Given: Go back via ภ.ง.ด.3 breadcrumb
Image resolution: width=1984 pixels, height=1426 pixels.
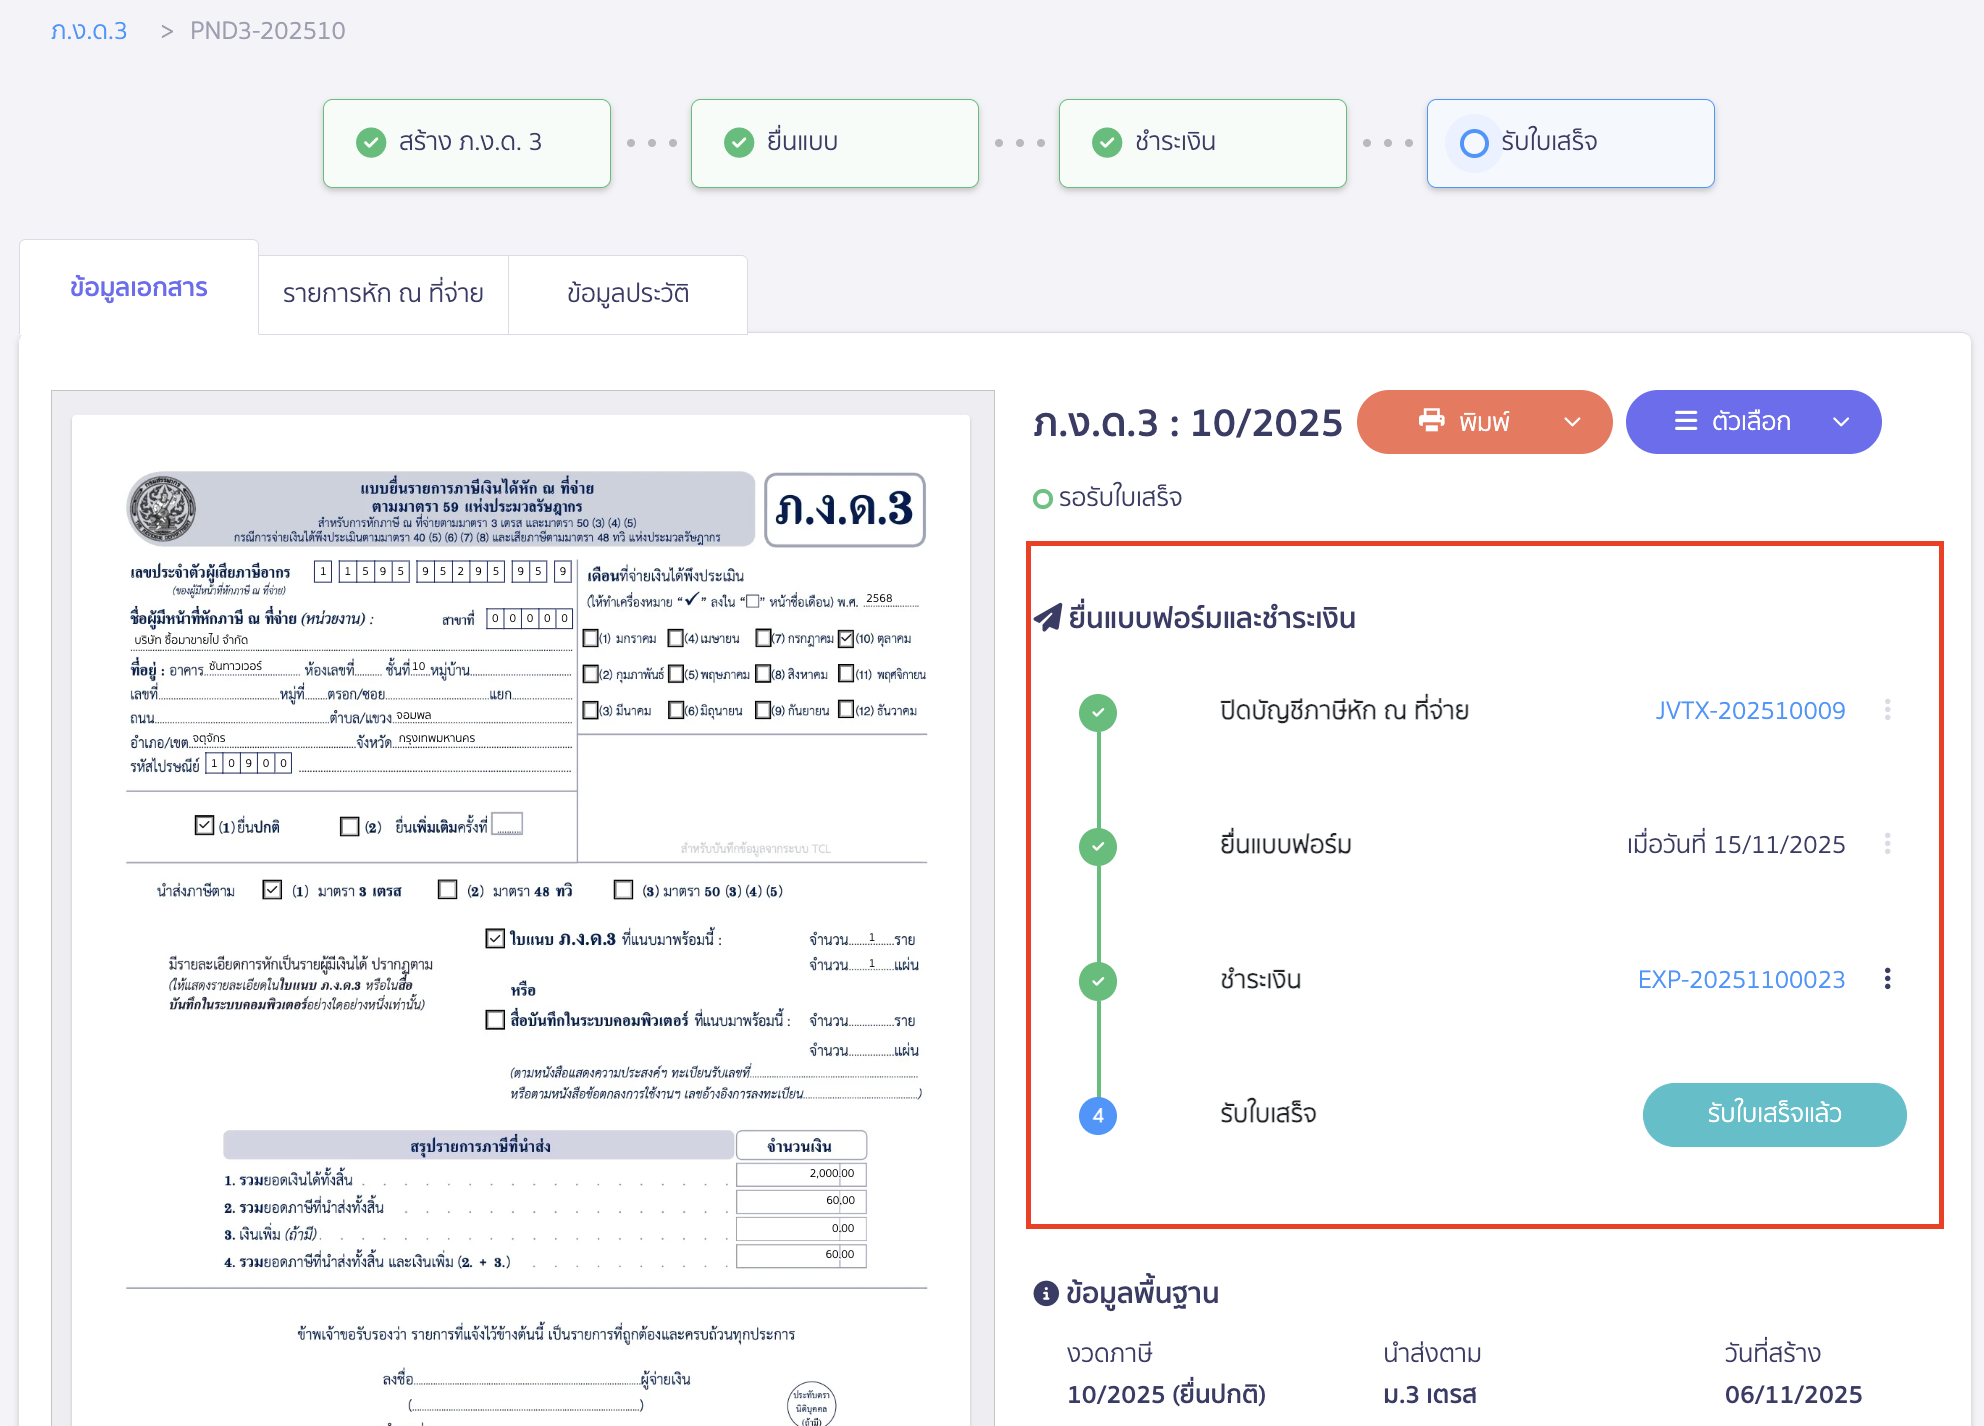Looking at the screenshot, I should 89,31.
